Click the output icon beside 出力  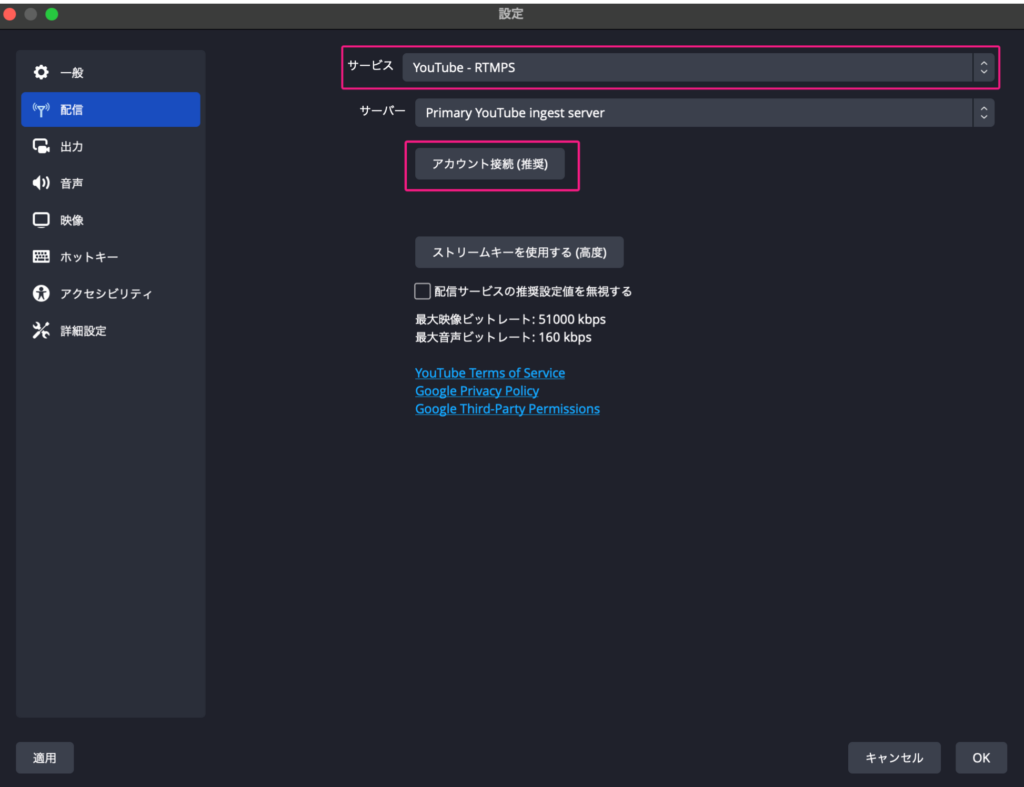coord(40,146)
